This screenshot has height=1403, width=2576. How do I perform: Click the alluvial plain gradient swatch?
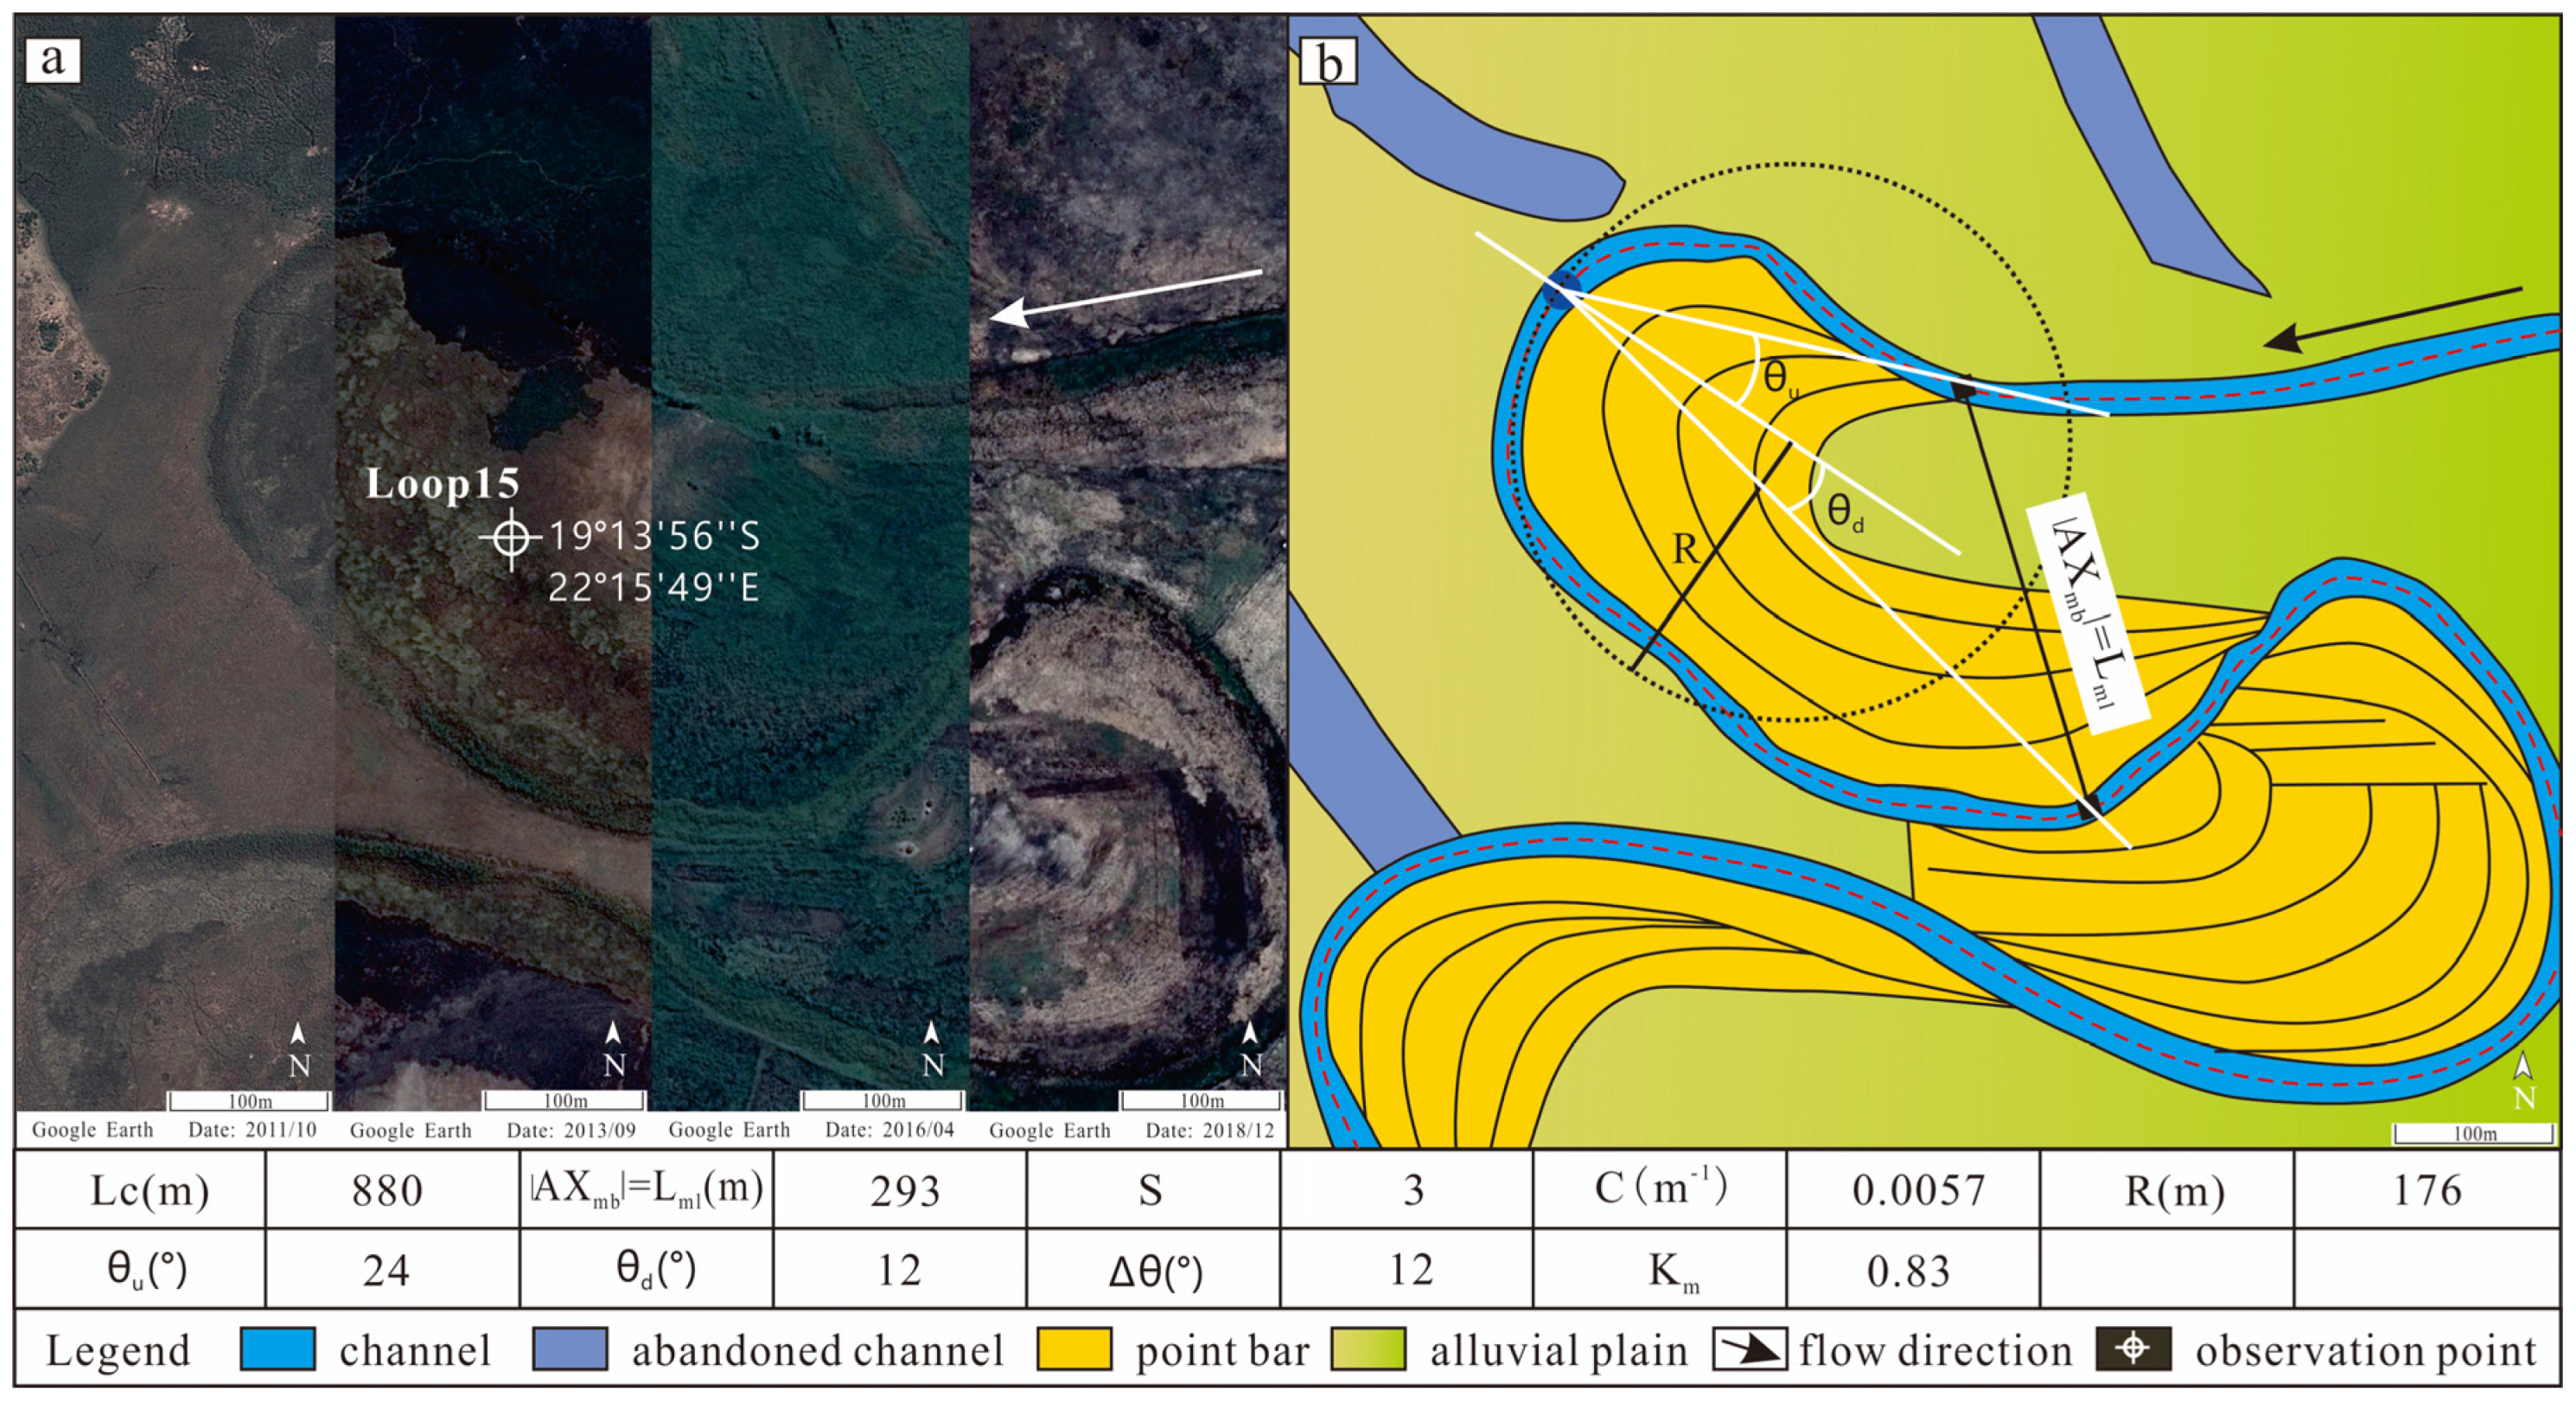coord(1368,1349)
